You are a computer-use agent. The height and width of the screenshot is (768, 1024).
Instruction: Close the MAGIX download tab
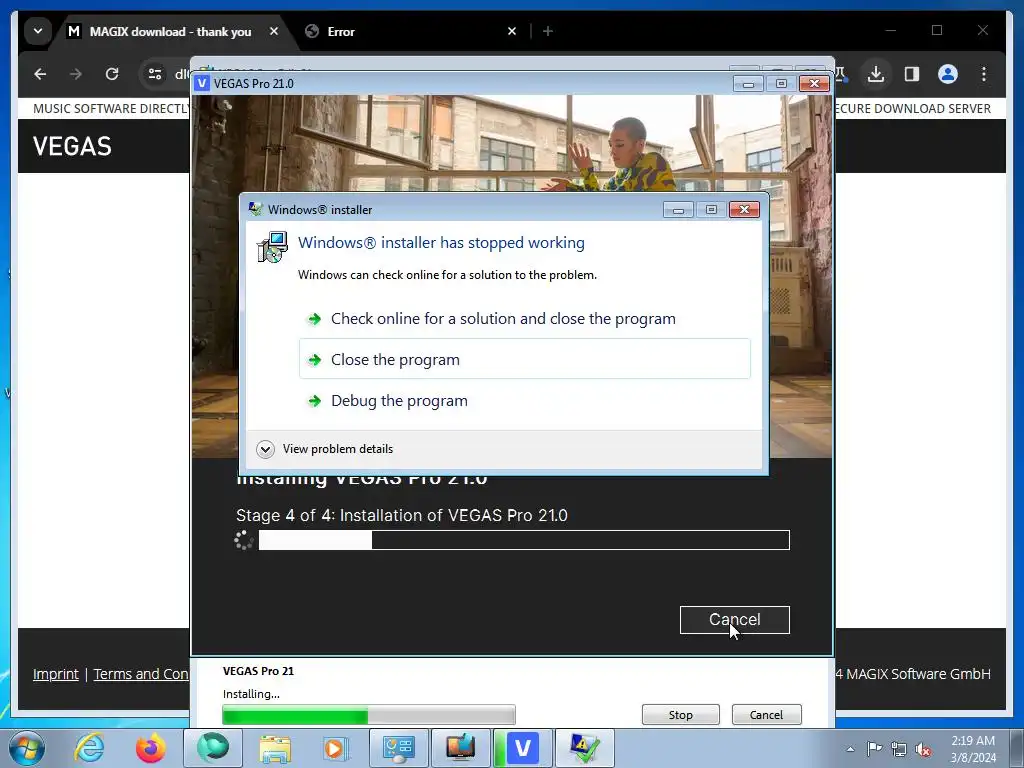tap(274, 31)
